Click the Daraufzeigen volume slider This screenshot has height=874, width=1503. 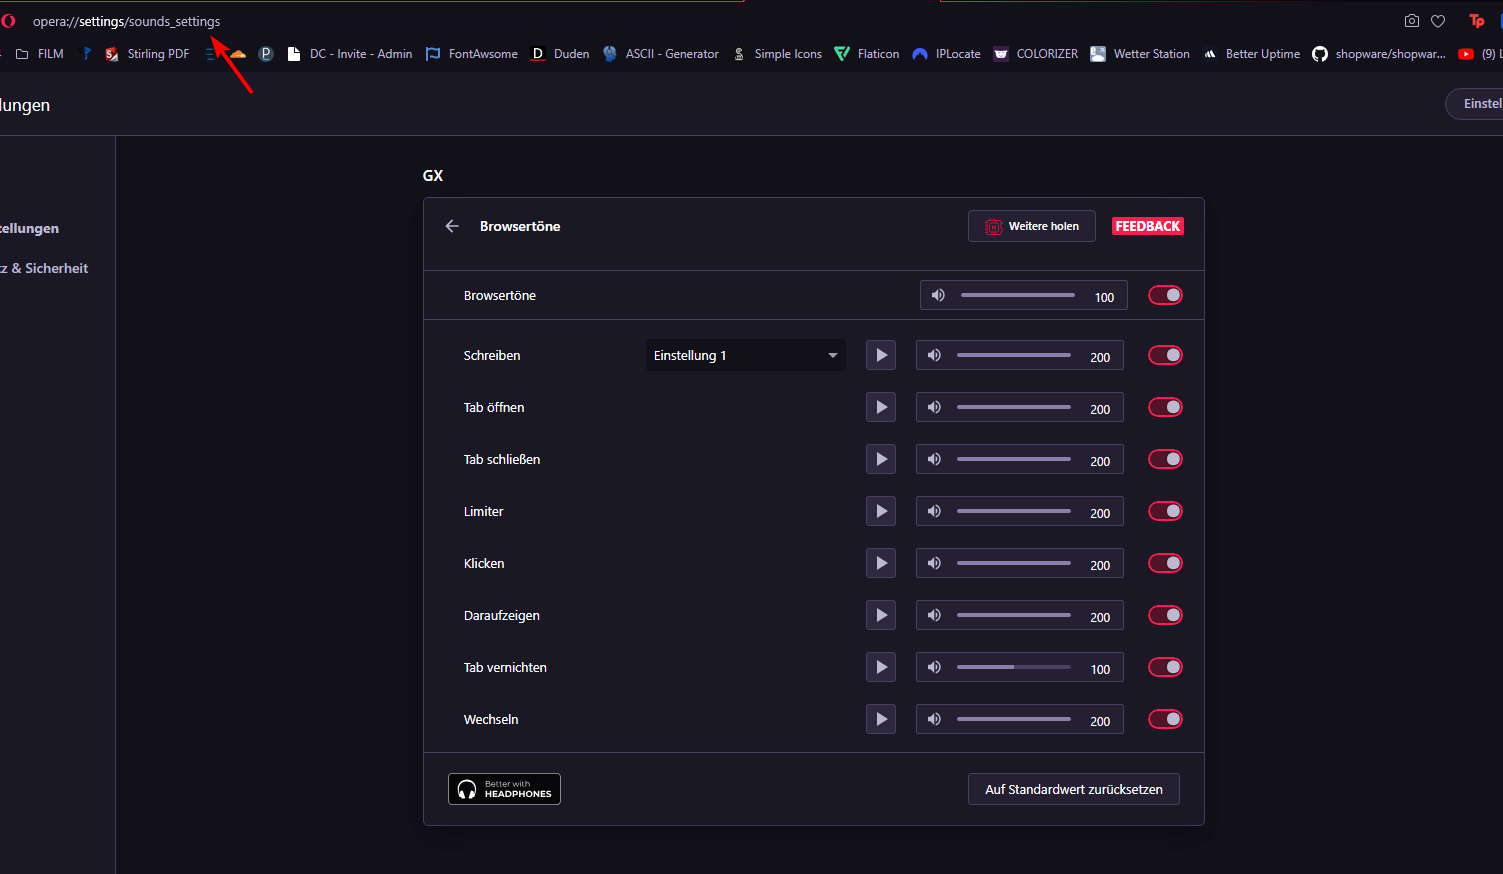pos(1013,615)
